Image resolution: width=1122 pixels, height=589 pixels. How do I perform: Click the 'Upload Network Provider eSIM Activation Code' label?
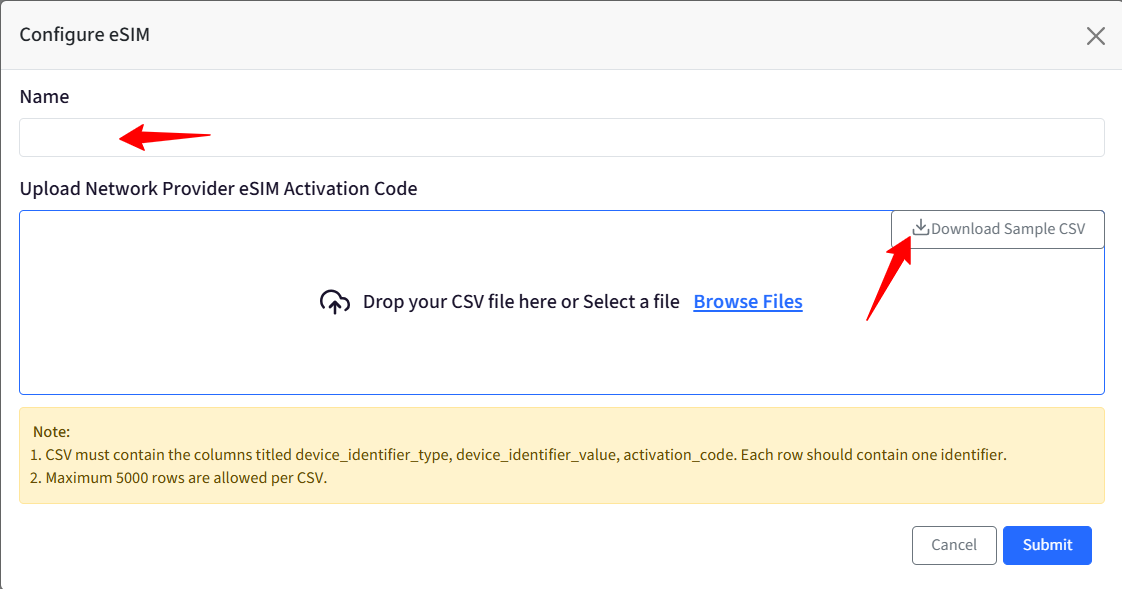[x=218, y=188]
